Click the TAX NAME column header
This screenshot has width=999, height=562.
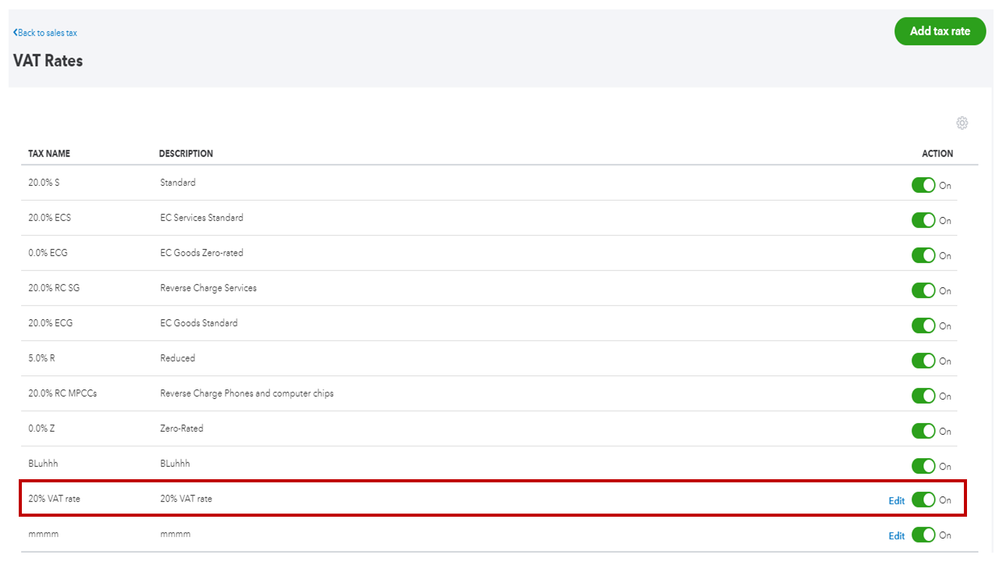(x=49, y=154)
